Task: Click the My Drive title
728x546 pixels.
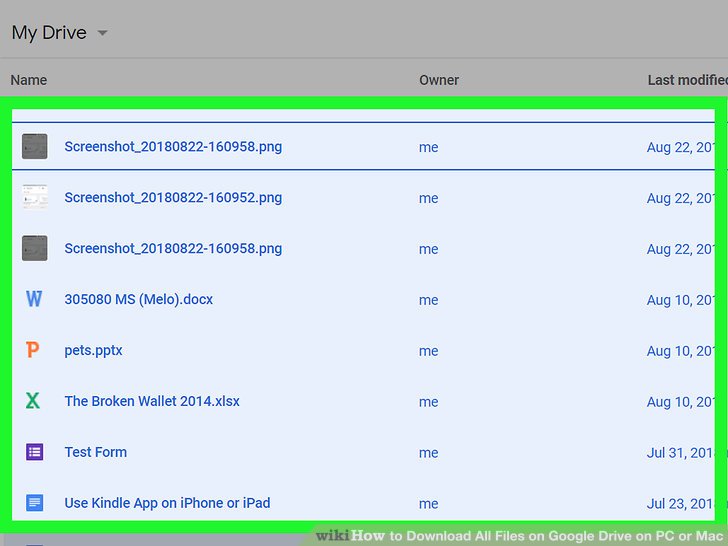Action: click(x=49, y=33)
